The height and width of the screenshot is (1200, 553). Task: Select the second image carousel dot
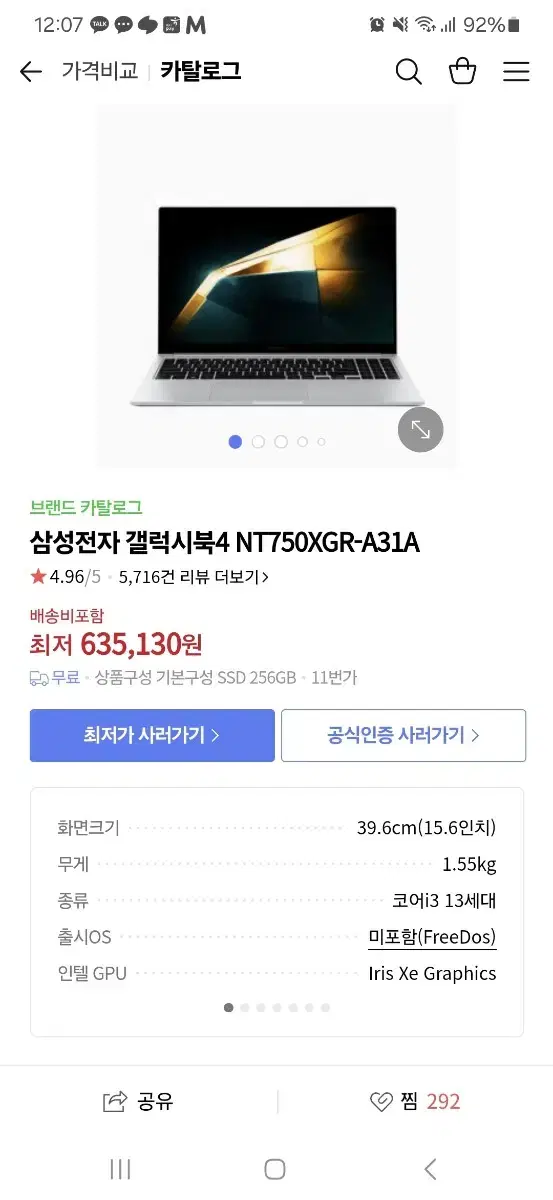click(258, 442)
